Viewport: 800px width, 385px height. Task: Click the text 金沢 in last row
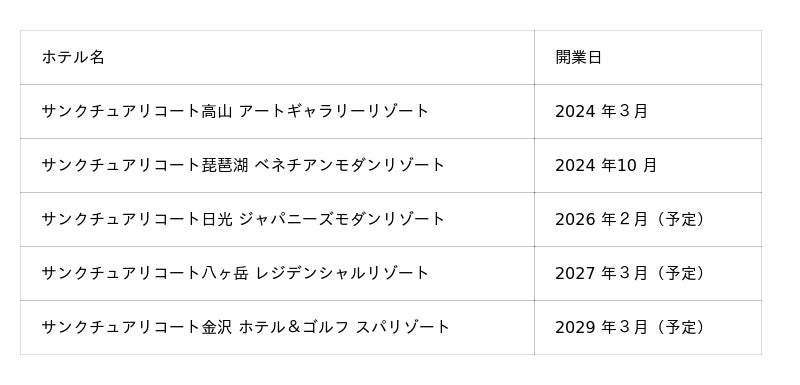(x=217, y=327)
